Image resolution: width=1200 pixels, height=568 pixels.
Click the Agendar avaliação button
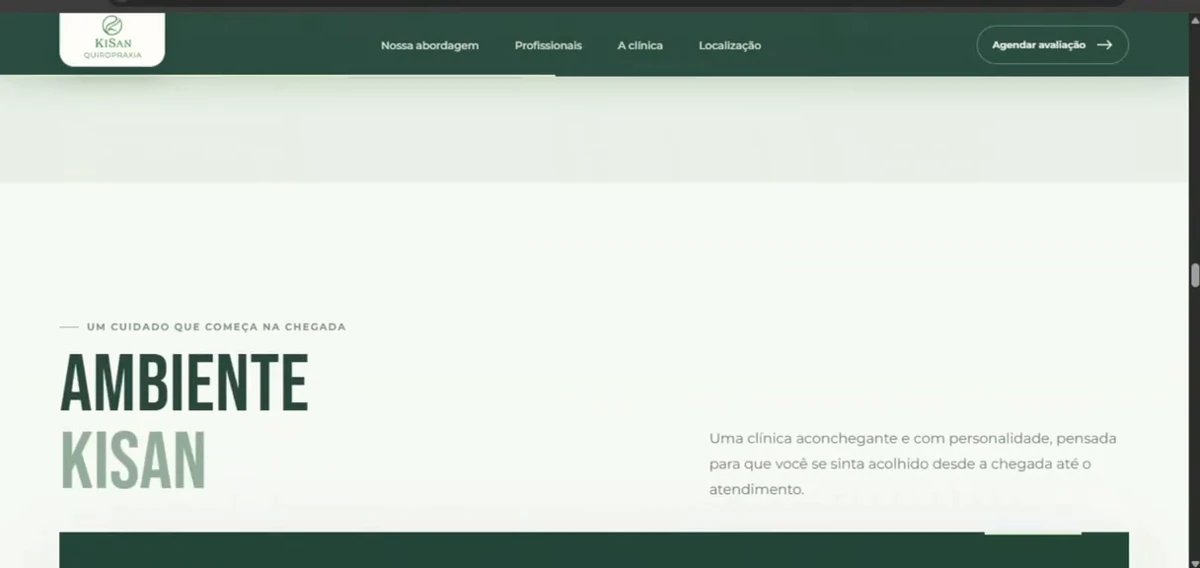coord(1052,45)
